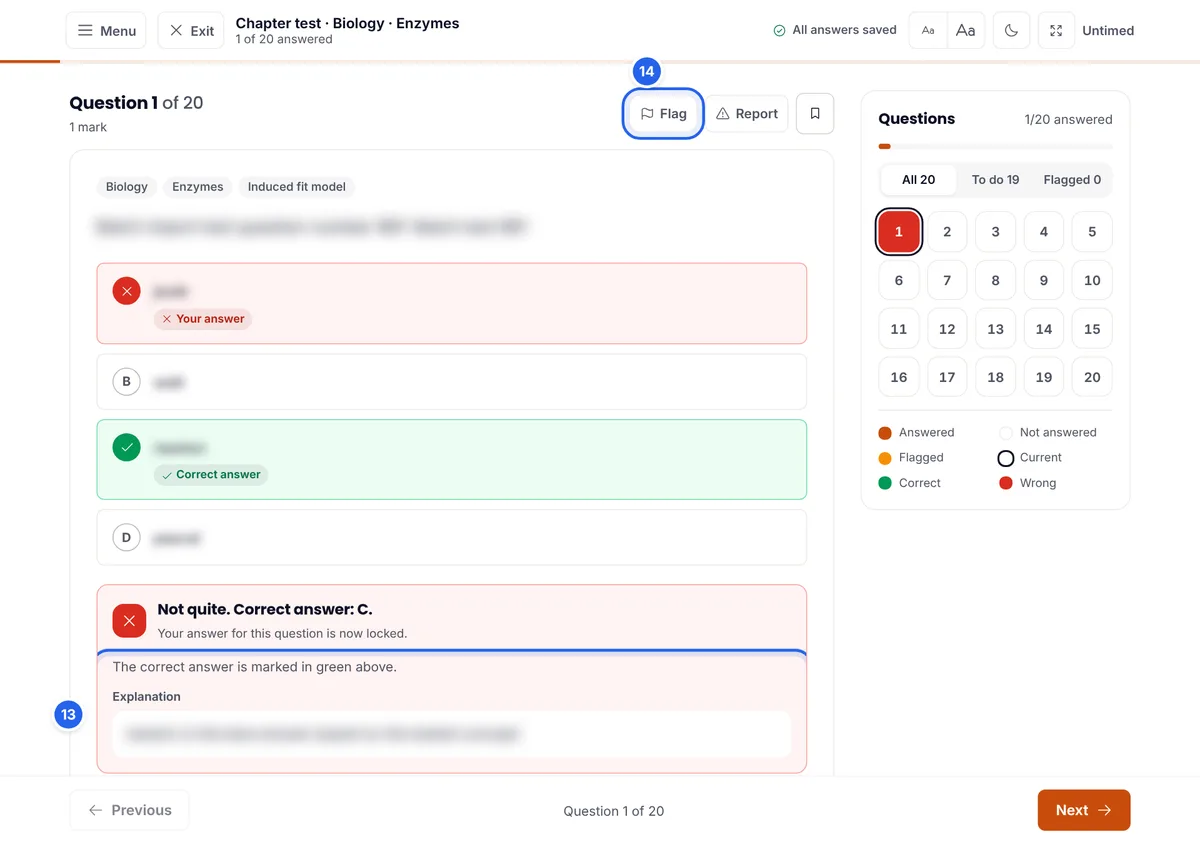The width and height of the screenshot is (1200, 844).
Task: Jump to question 8
Action: 995,280
